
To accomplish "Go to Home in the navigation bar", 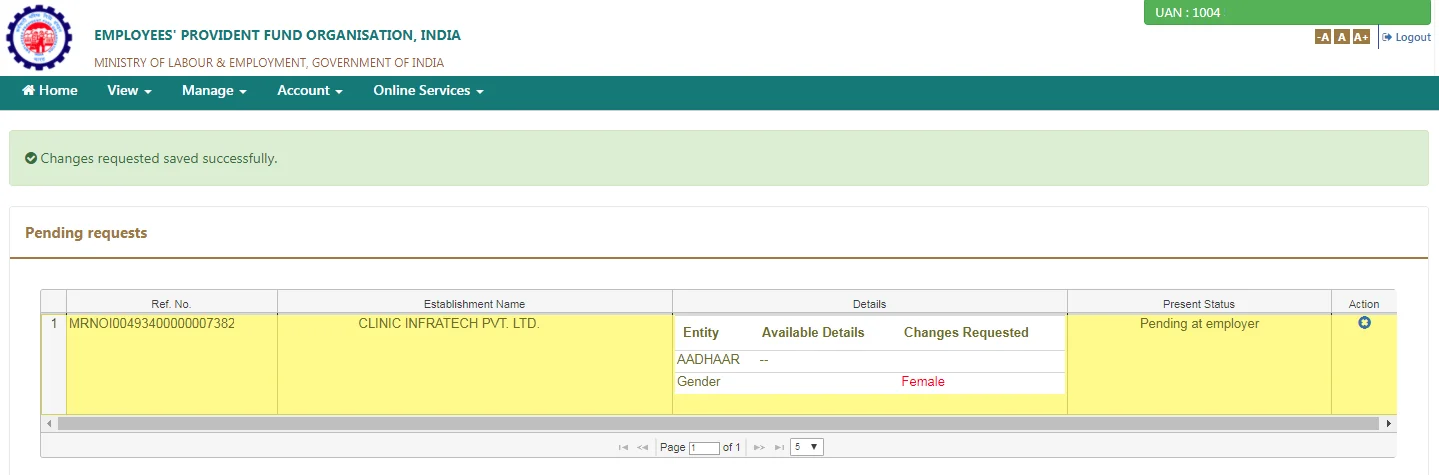I will (x=50, y=90).
